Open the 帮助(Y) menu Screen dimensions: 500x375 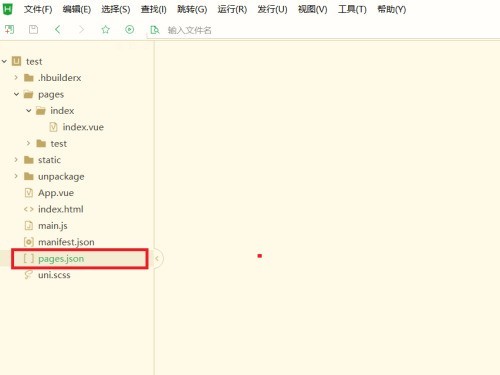392,9
